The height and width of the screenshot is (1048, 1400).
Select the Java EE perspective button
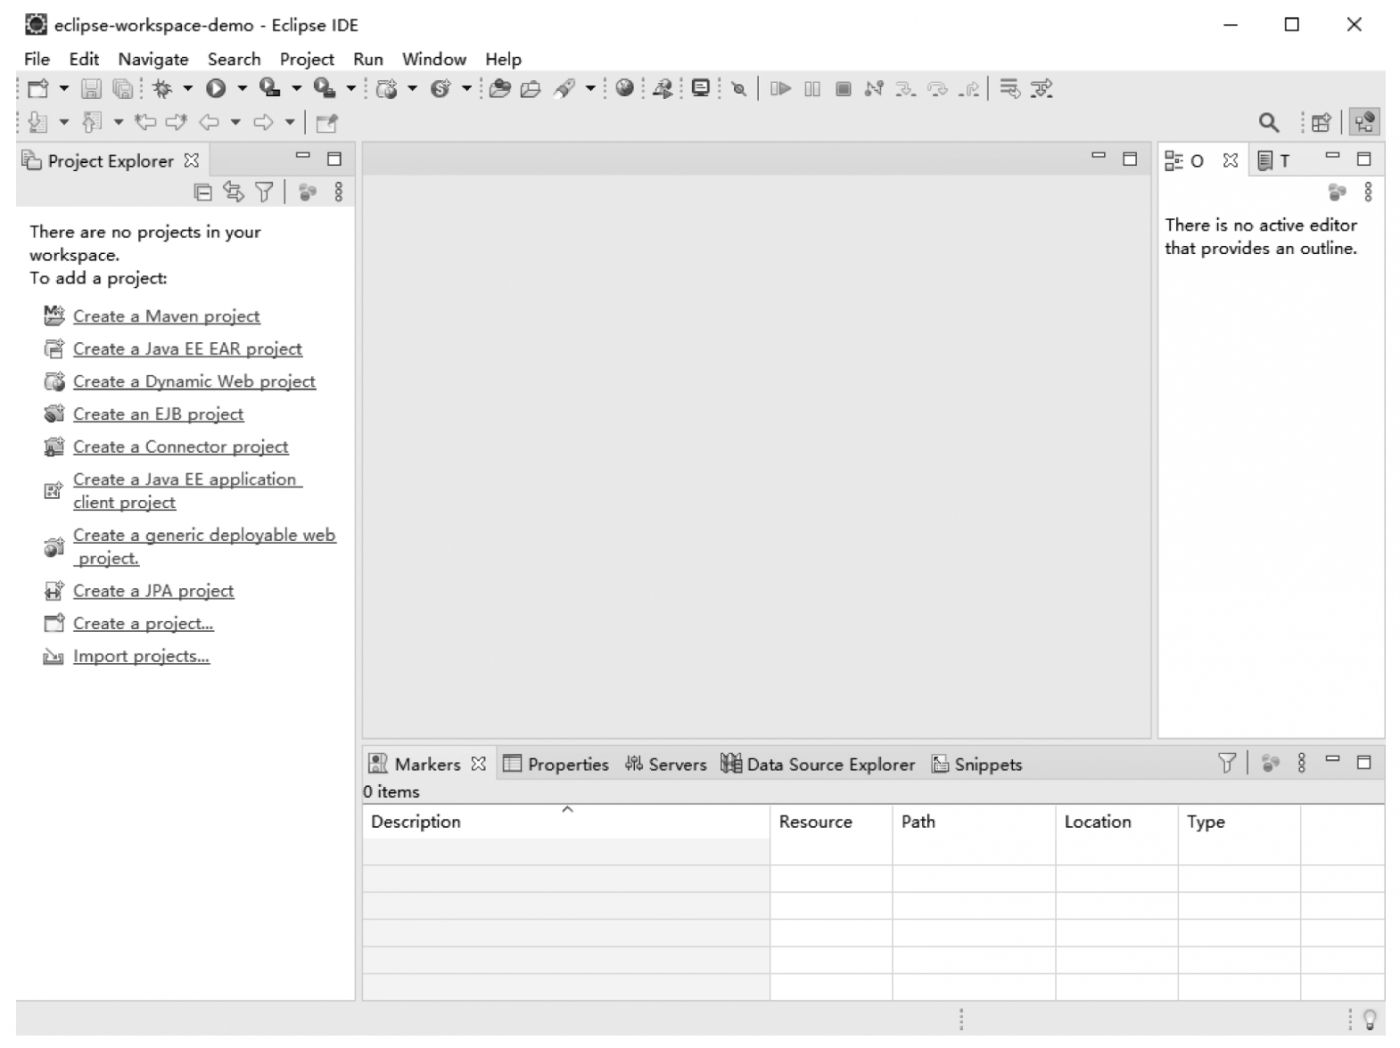1364,122
